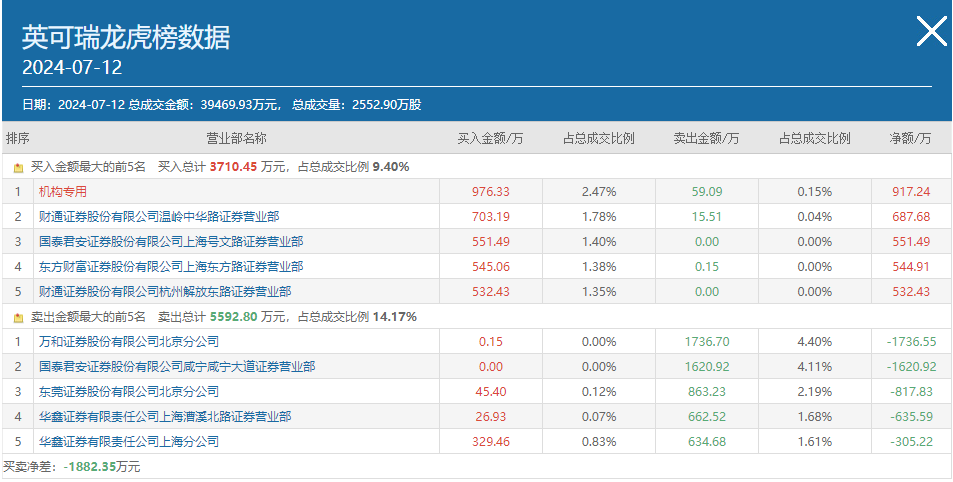The height and width of the screenshot is (482, 953).
Task: Open 财通证券股份有限公司杭州解放东路证券营业部 link
Action: pyautogui.click(x=165, y=292)
